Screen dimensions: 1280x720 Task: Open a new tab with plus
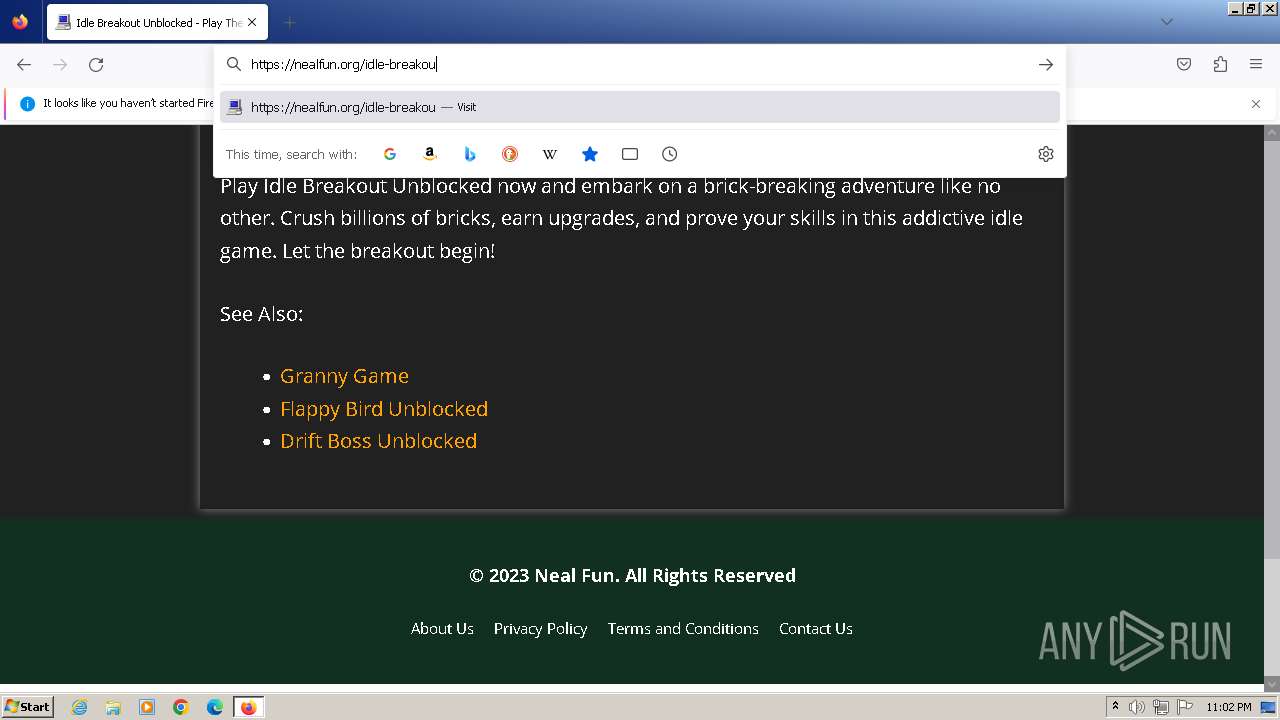point(289,22)
